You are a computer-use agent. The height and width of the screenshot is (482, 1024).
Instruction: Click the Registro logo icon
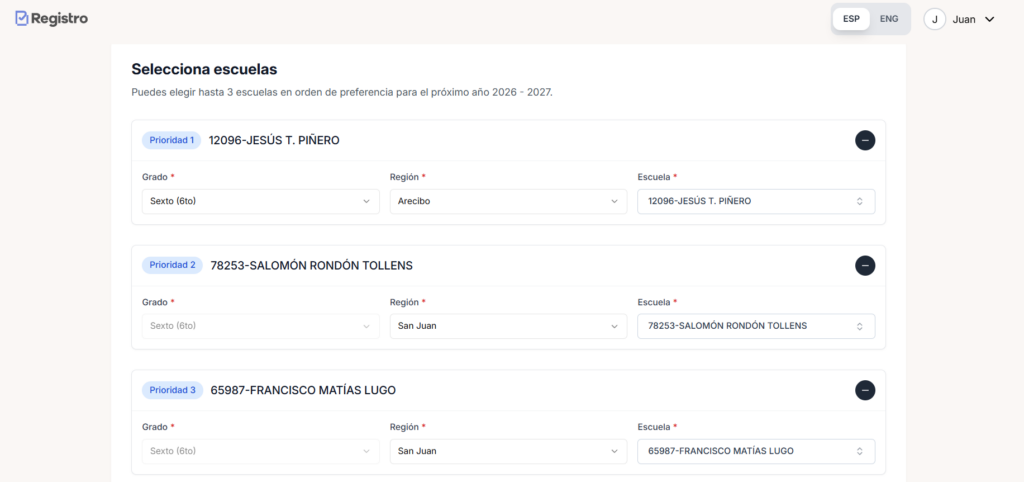(x=22, y=18)
